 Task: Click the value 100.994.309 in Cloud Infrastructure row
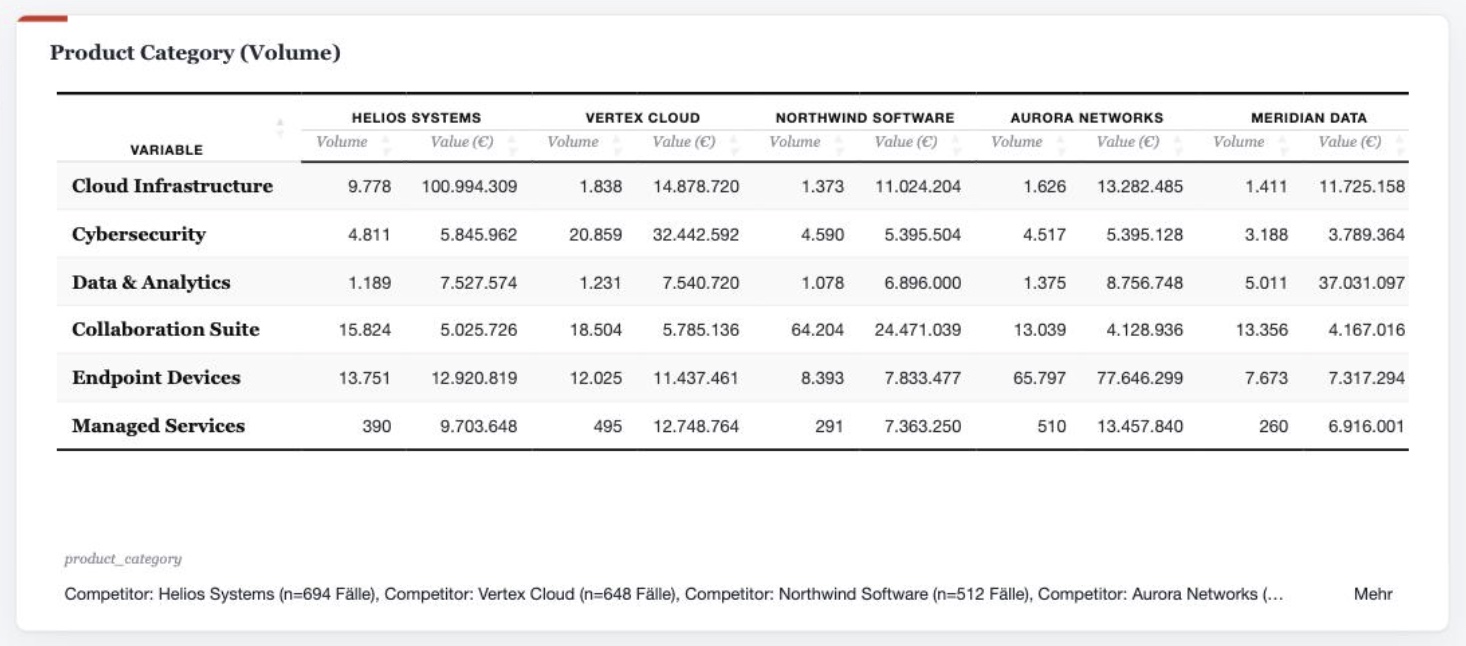[x=469, y=186]
